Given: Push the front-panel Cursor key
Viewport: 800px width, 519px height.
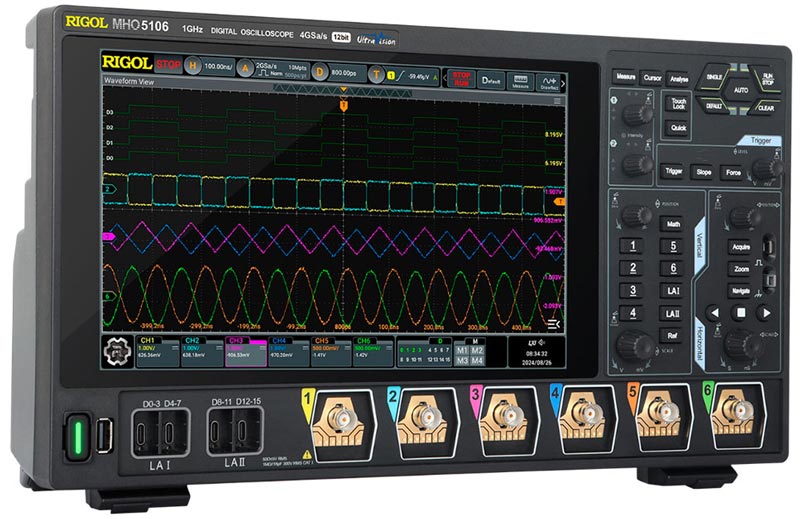Looking at the screenshot, I should tap(653, 78).
